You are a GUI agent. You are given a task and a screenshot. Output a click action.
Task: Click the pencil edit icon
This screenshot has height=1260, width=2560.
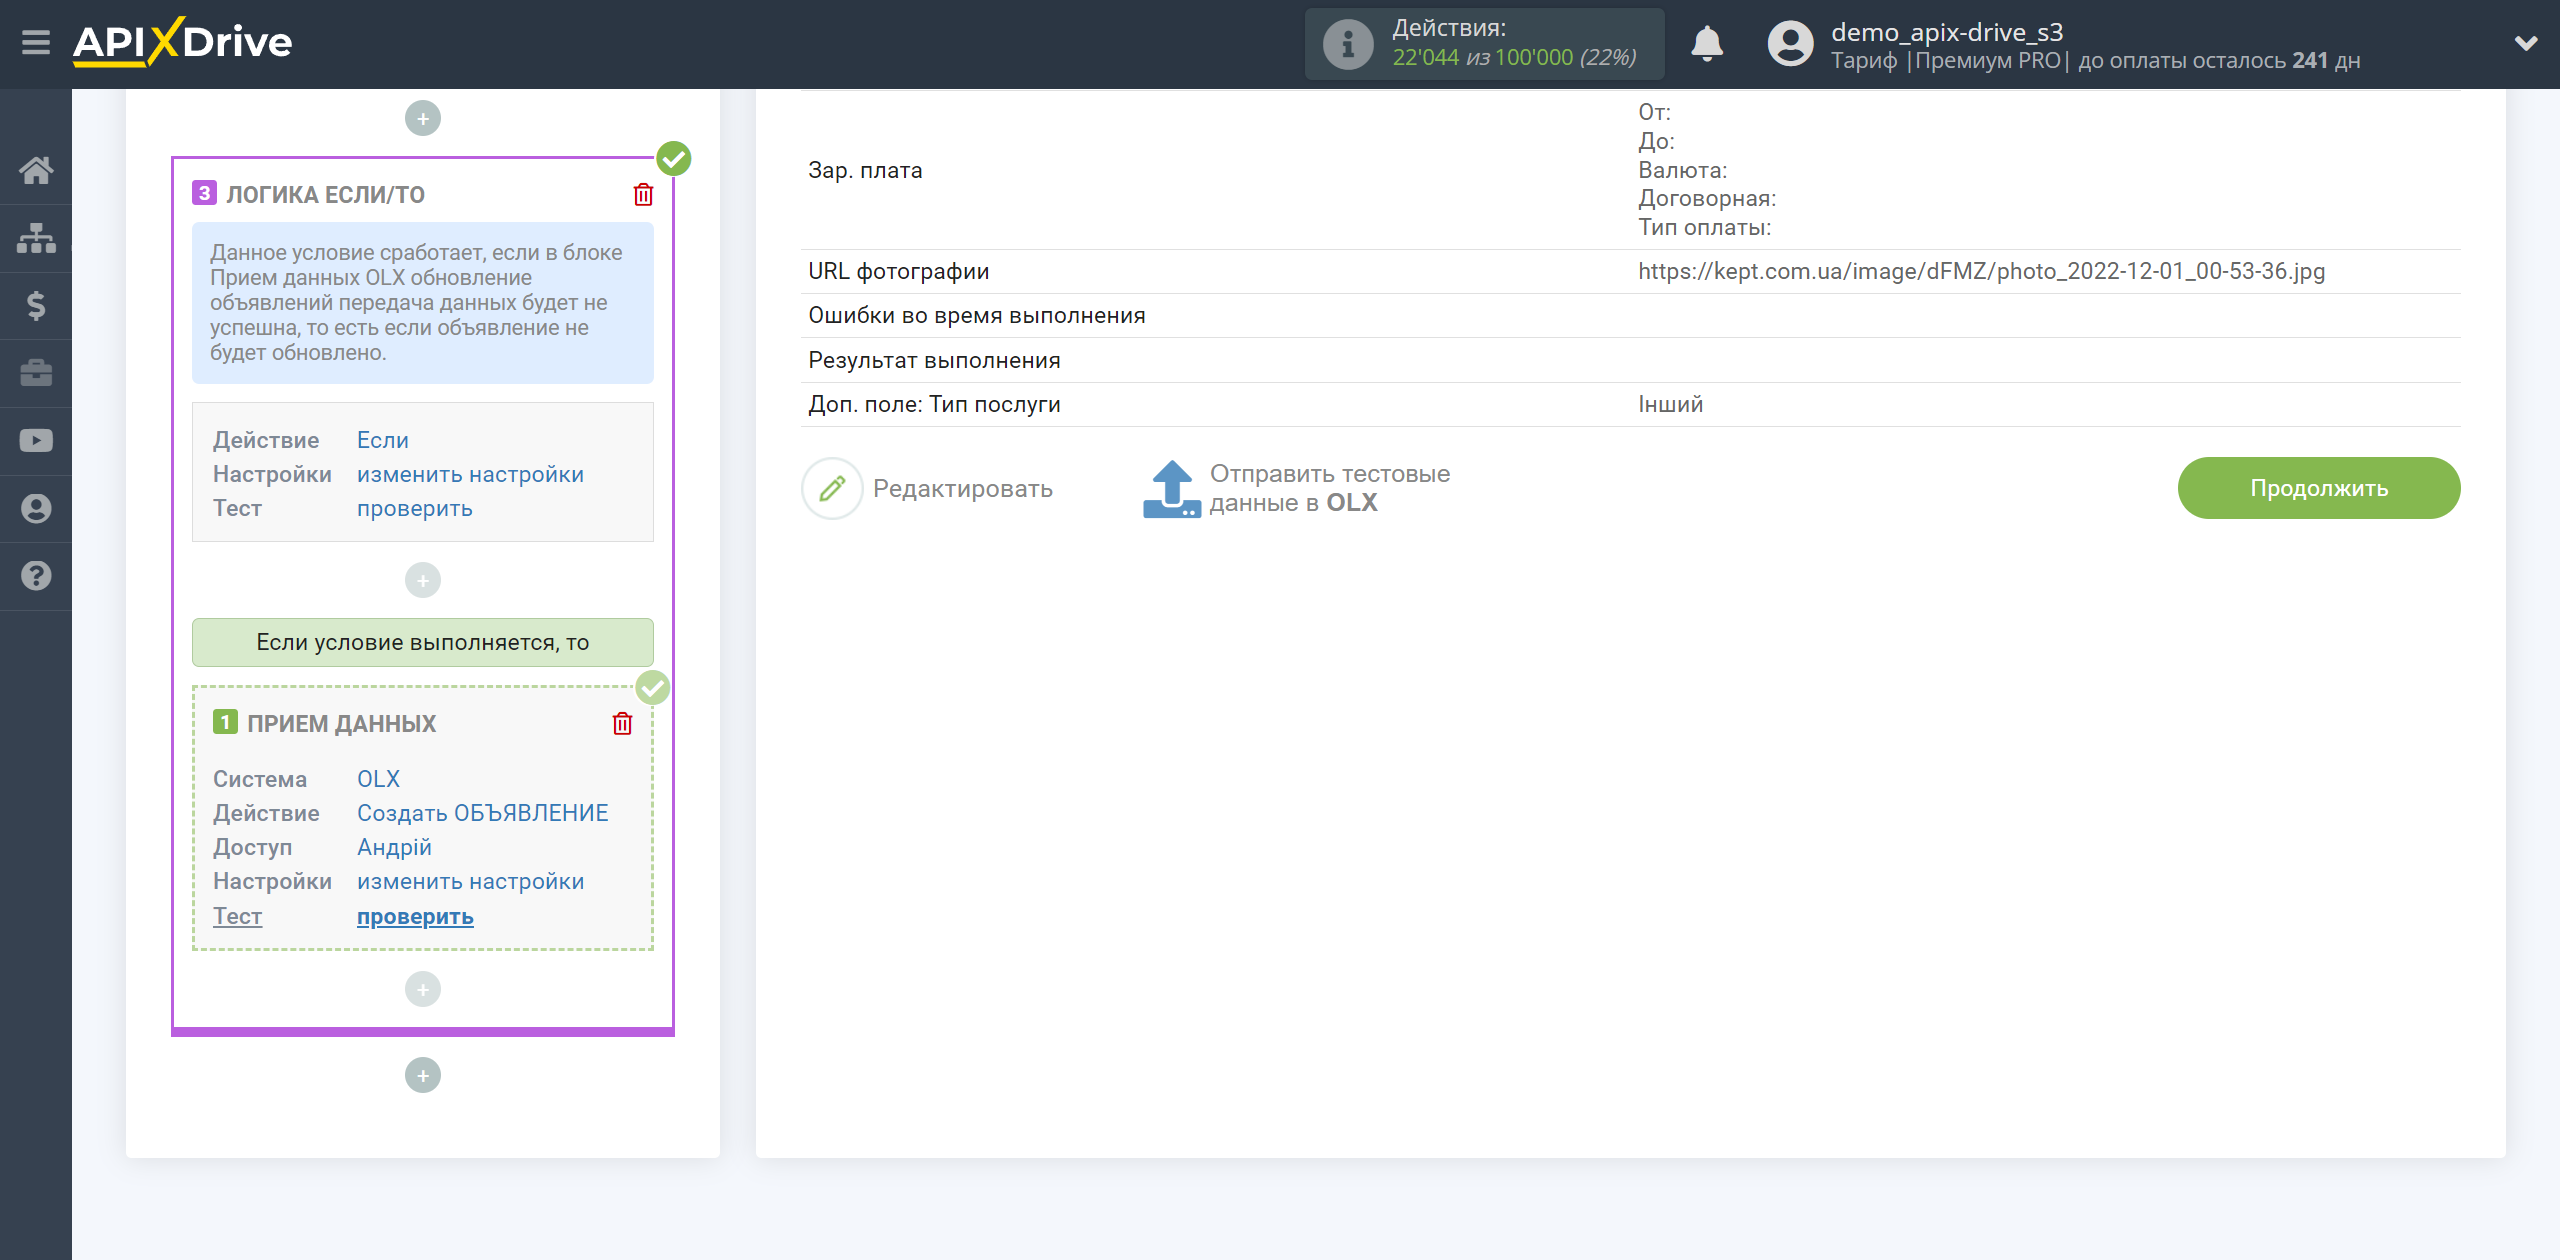(832, 488)
